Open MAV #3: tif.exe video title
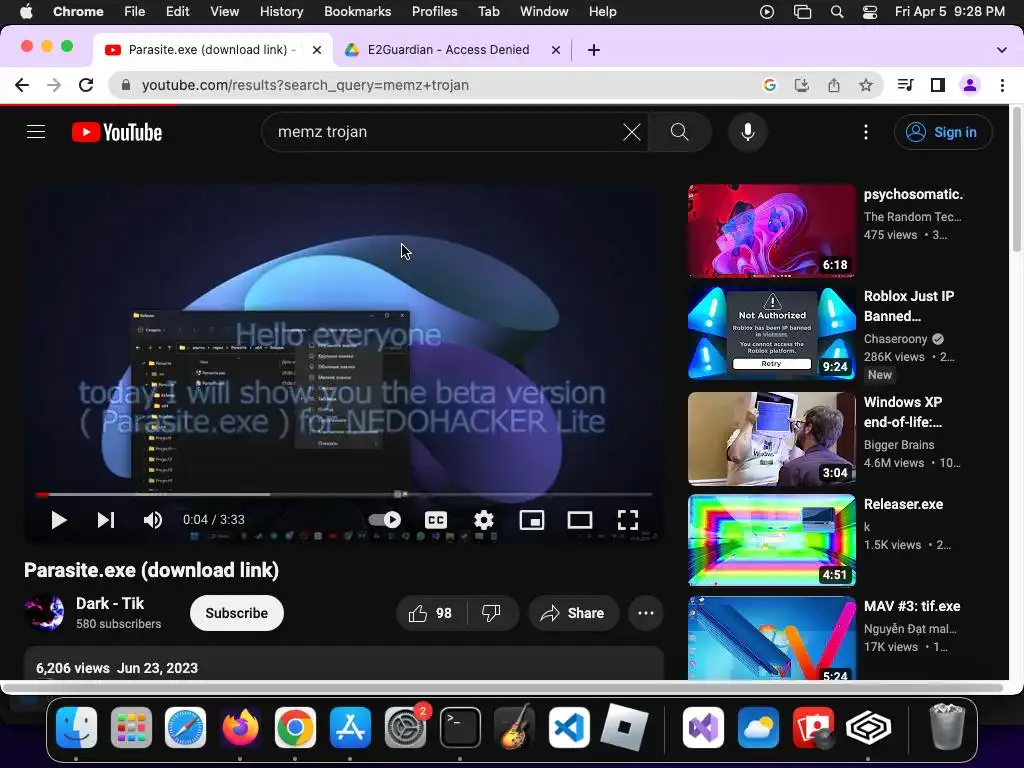The image size is (1024, 768). click(912, 606)
